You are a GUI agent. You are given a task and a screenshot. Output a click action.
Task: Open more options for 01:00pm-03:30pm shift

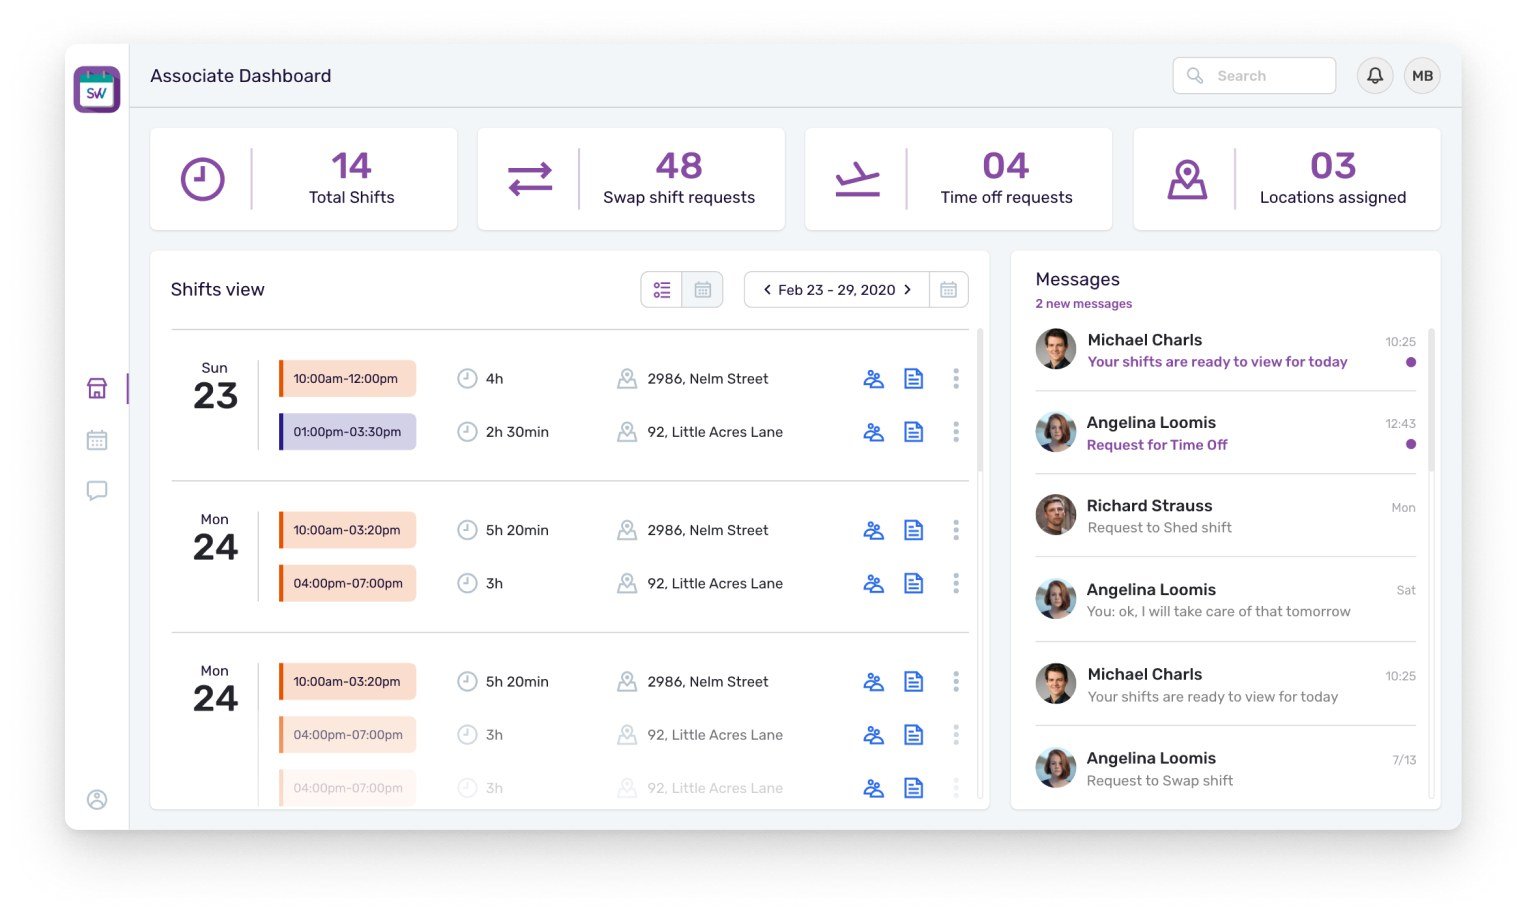[956, 432]
